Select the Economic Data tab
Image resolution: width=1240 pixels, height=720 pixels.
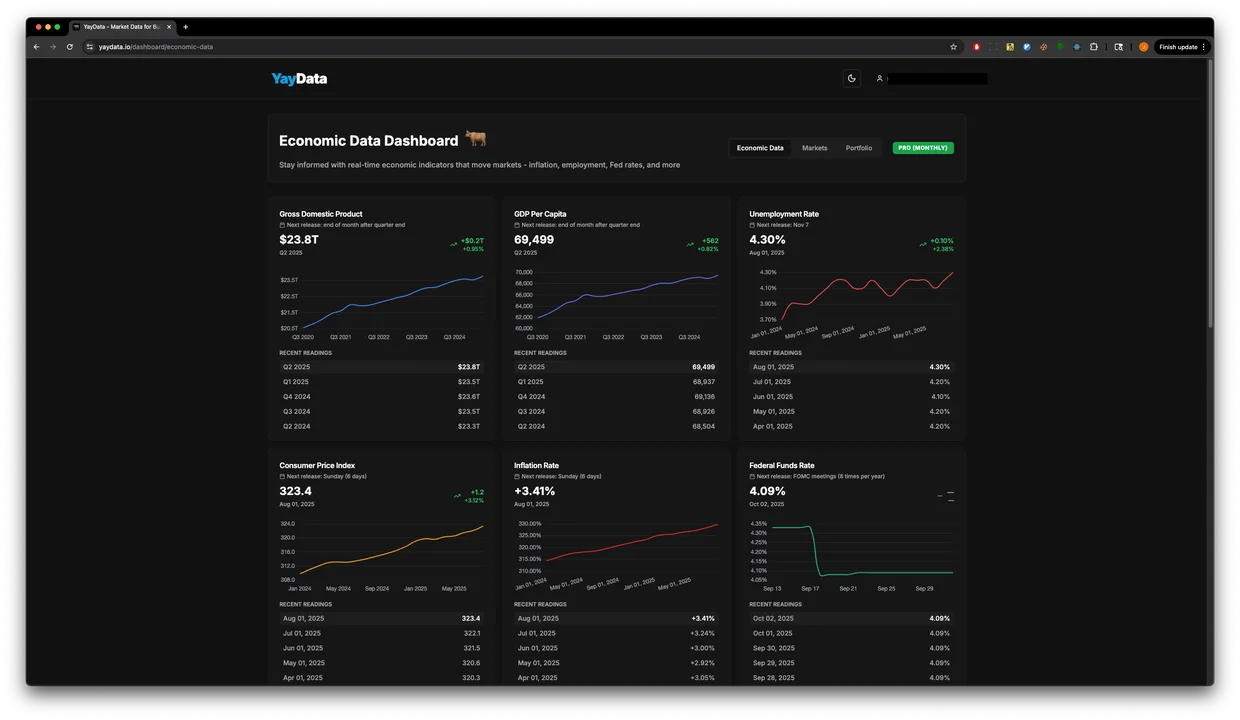760,148
